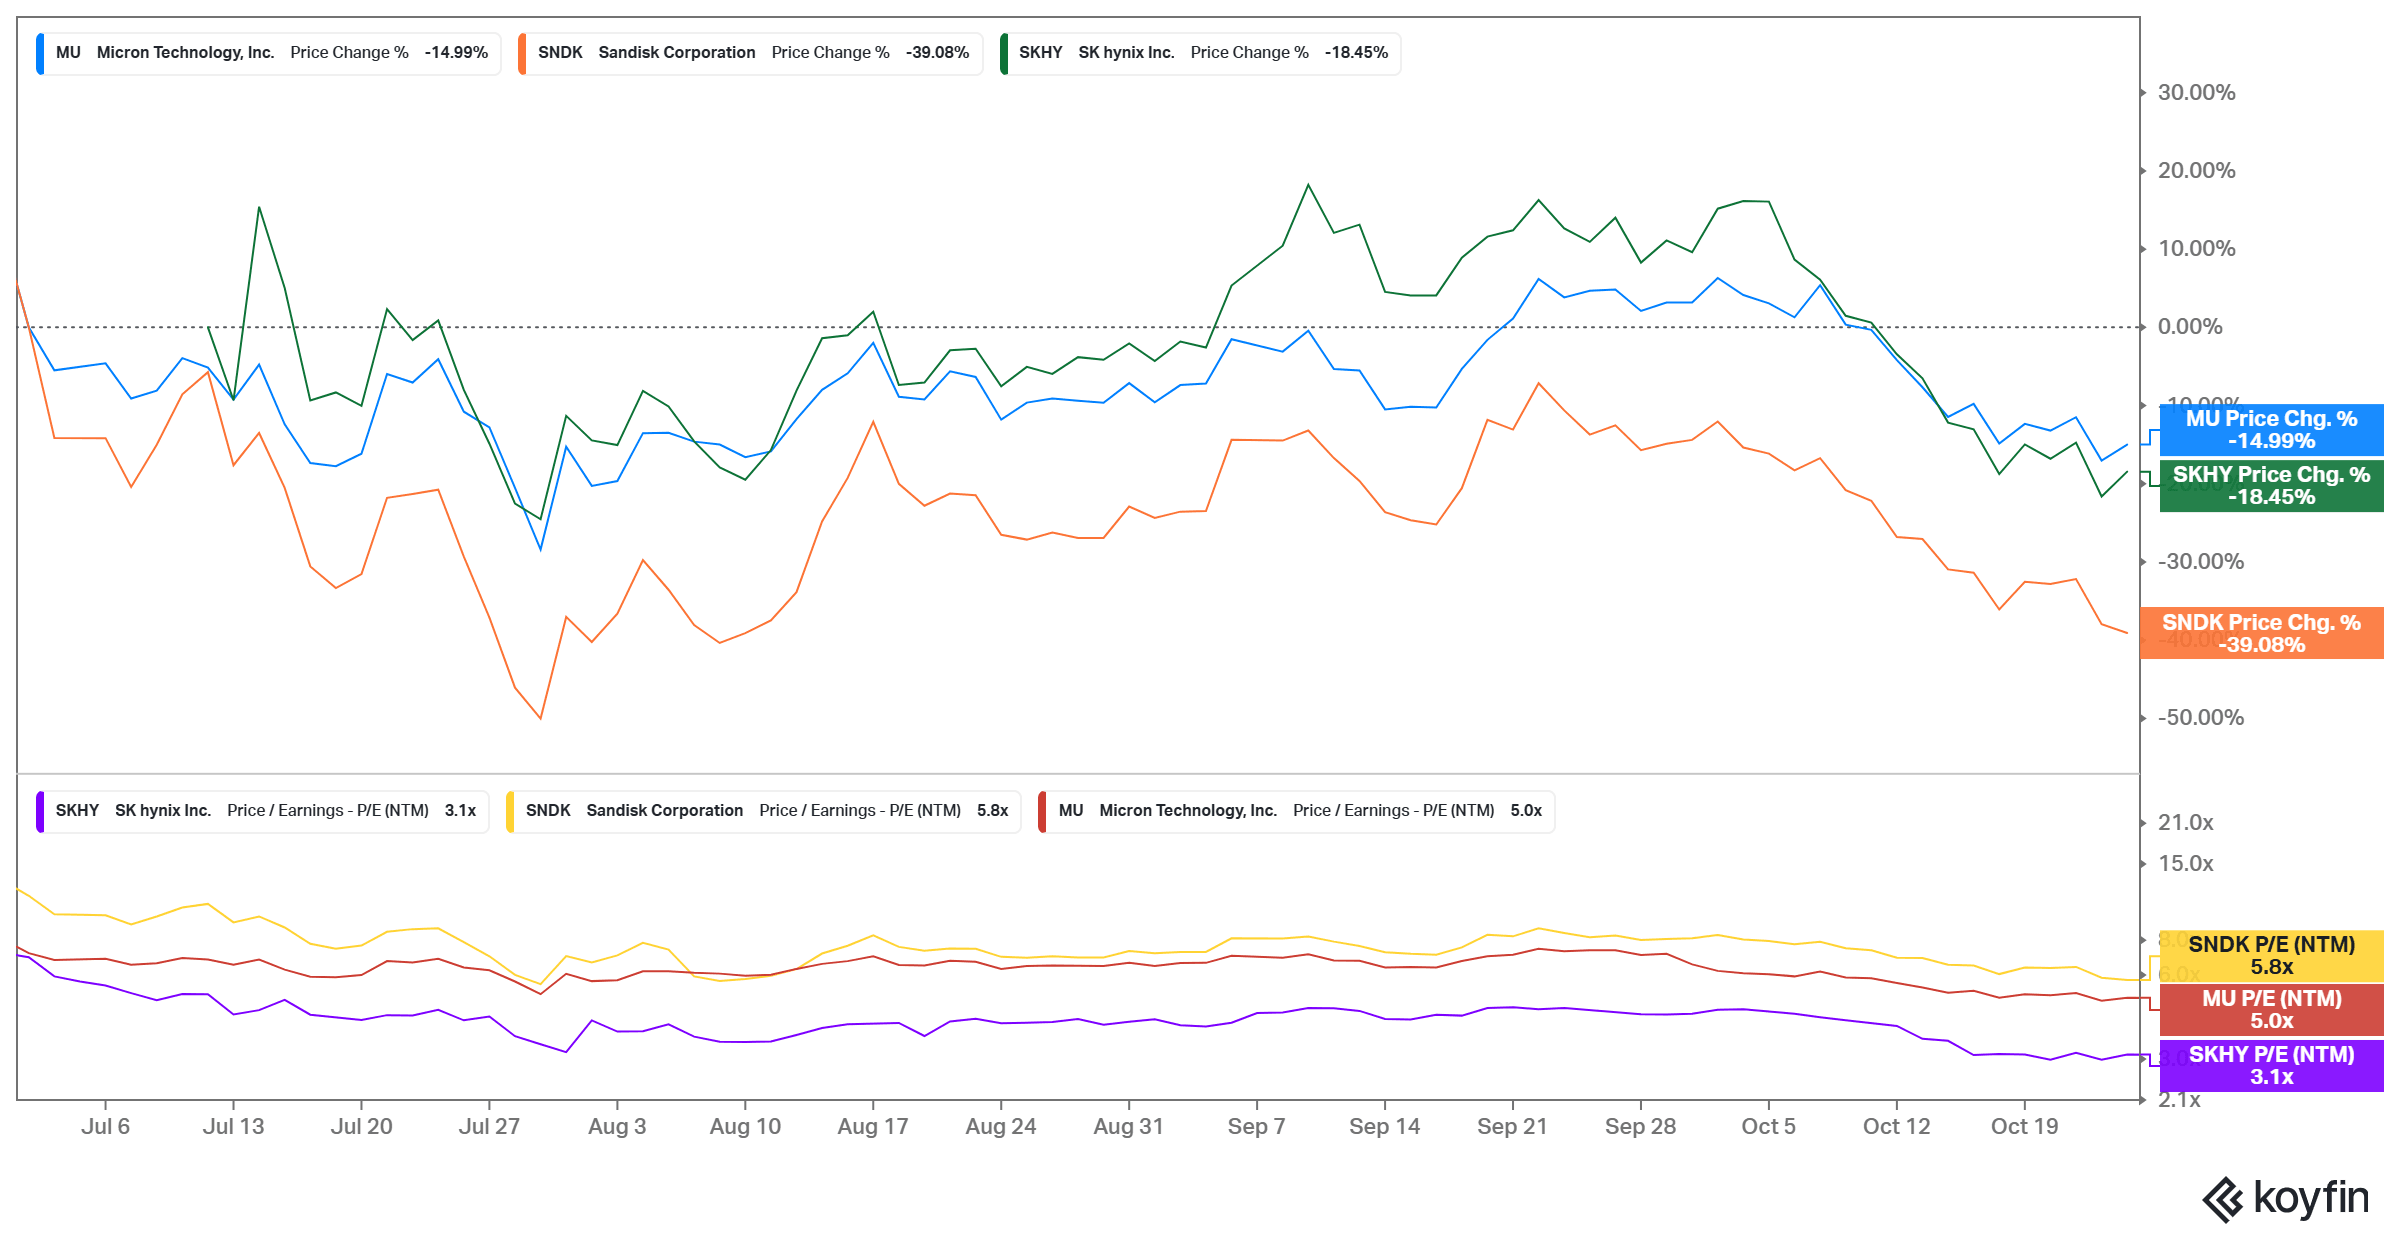Click the Sep 21 date on the time axis

(x=1512, y=1127)
